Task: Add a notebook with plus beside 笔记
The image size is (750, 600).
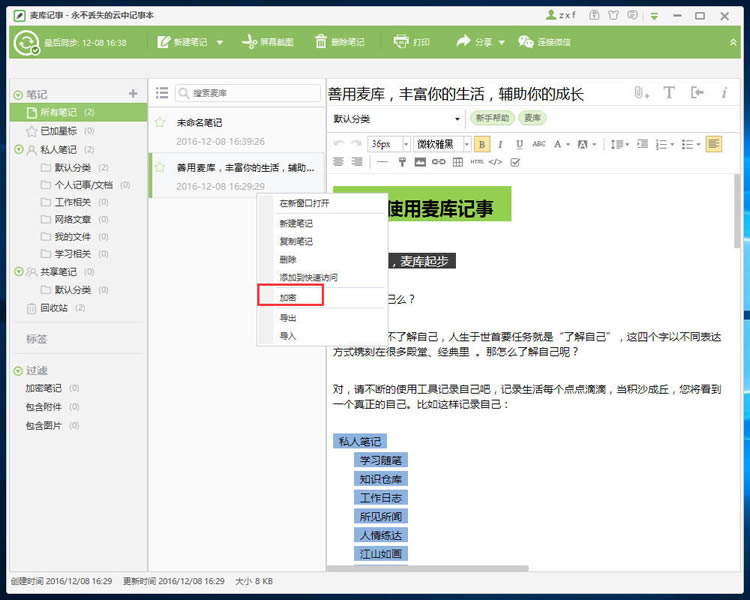Action: coord(133,94)
